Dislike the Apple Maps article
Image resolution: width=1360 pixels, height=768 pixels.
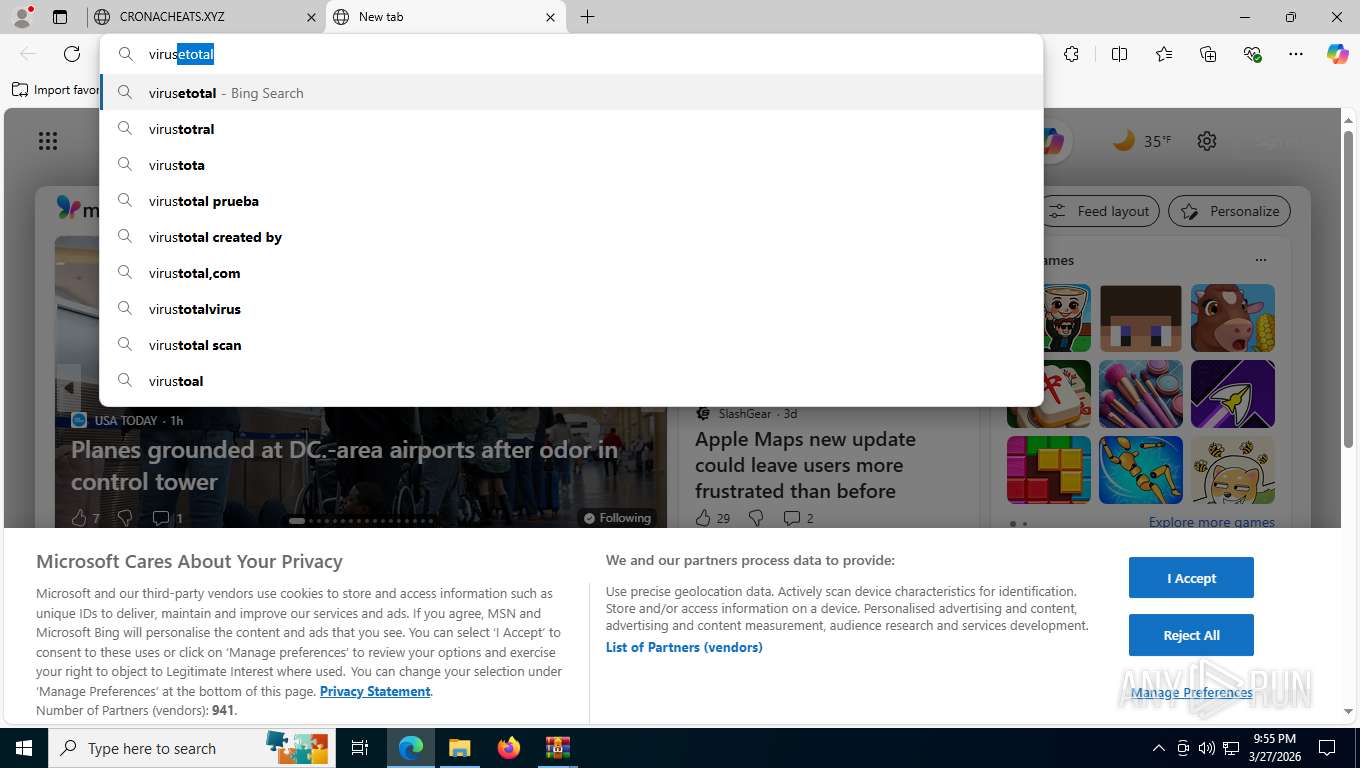tap(756, 518)
